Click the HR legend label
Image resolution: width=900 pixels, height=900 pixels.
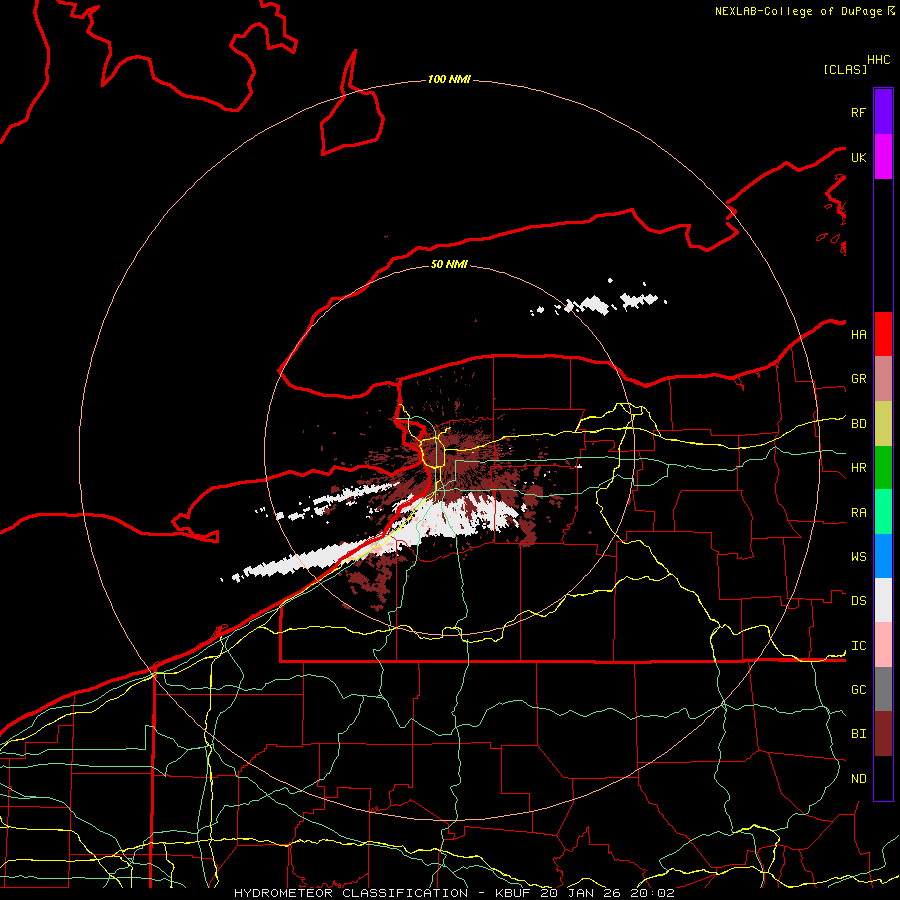click(x=858, y=468)
